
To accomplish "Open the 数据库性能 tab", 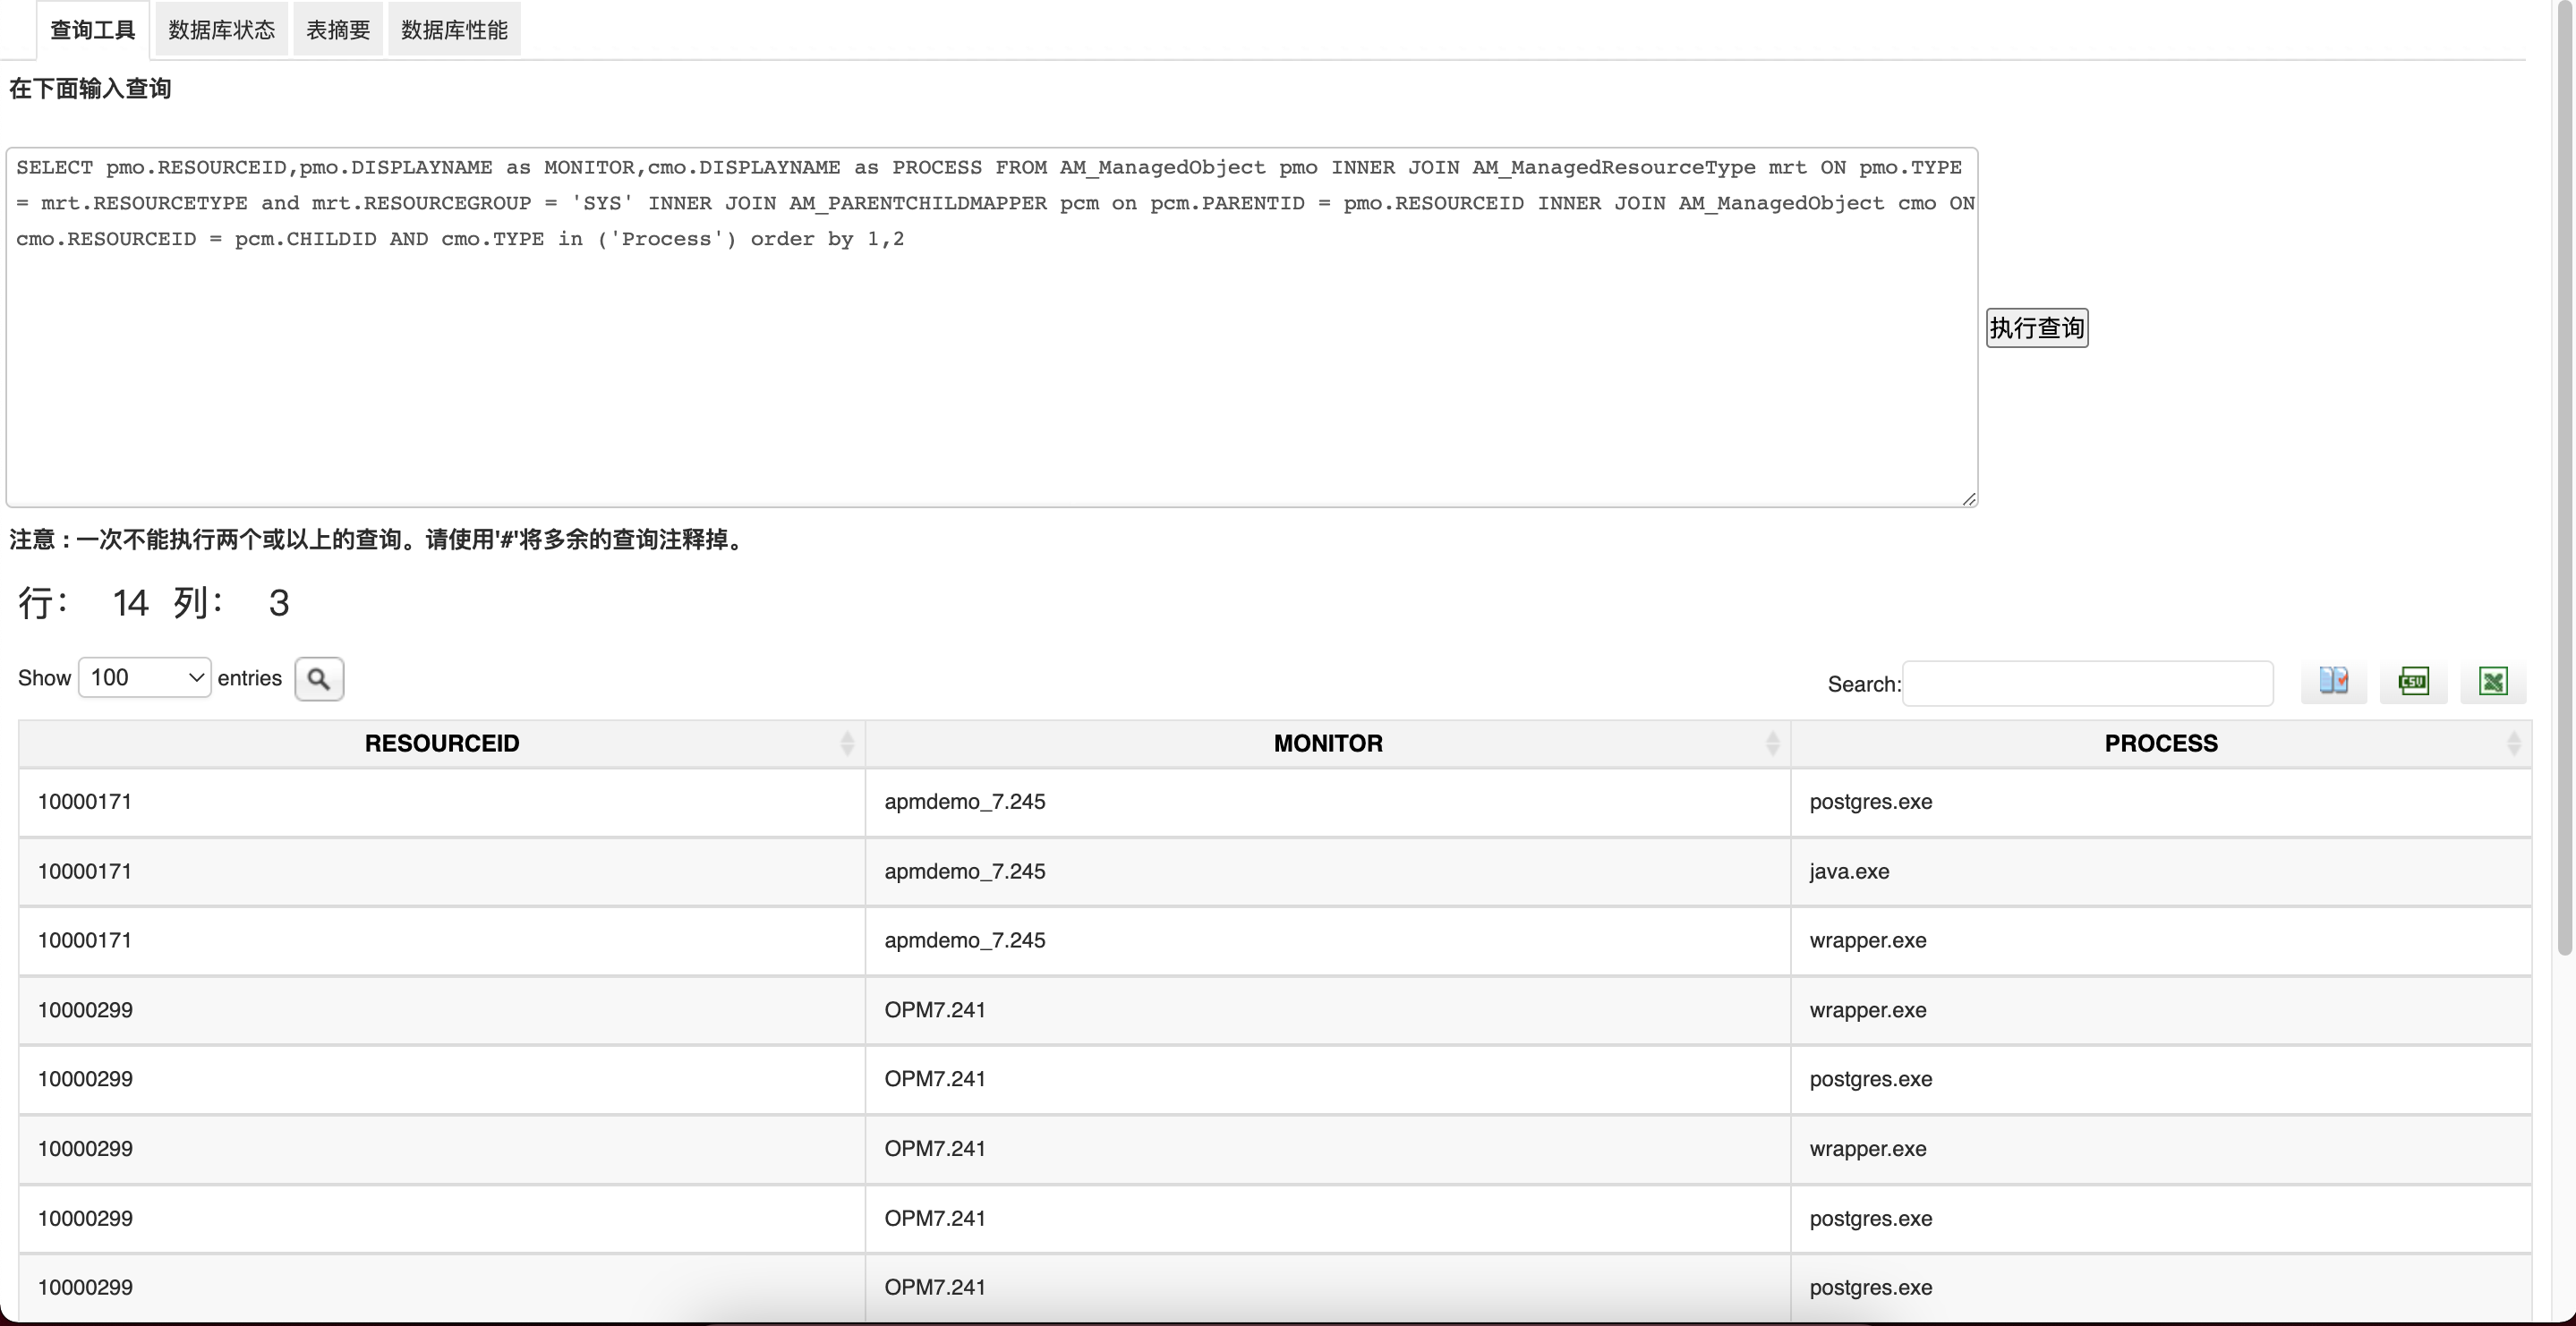I will tap(454, 30).
